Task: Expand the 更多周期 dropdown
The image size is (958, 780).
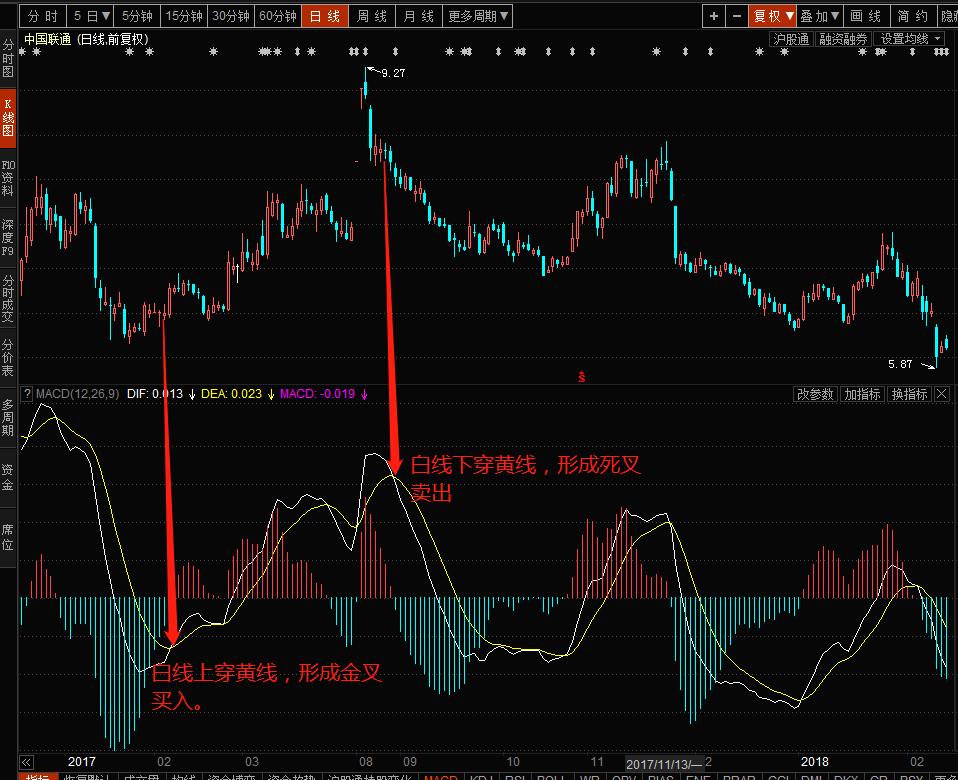Action: (x=478, y=16)
